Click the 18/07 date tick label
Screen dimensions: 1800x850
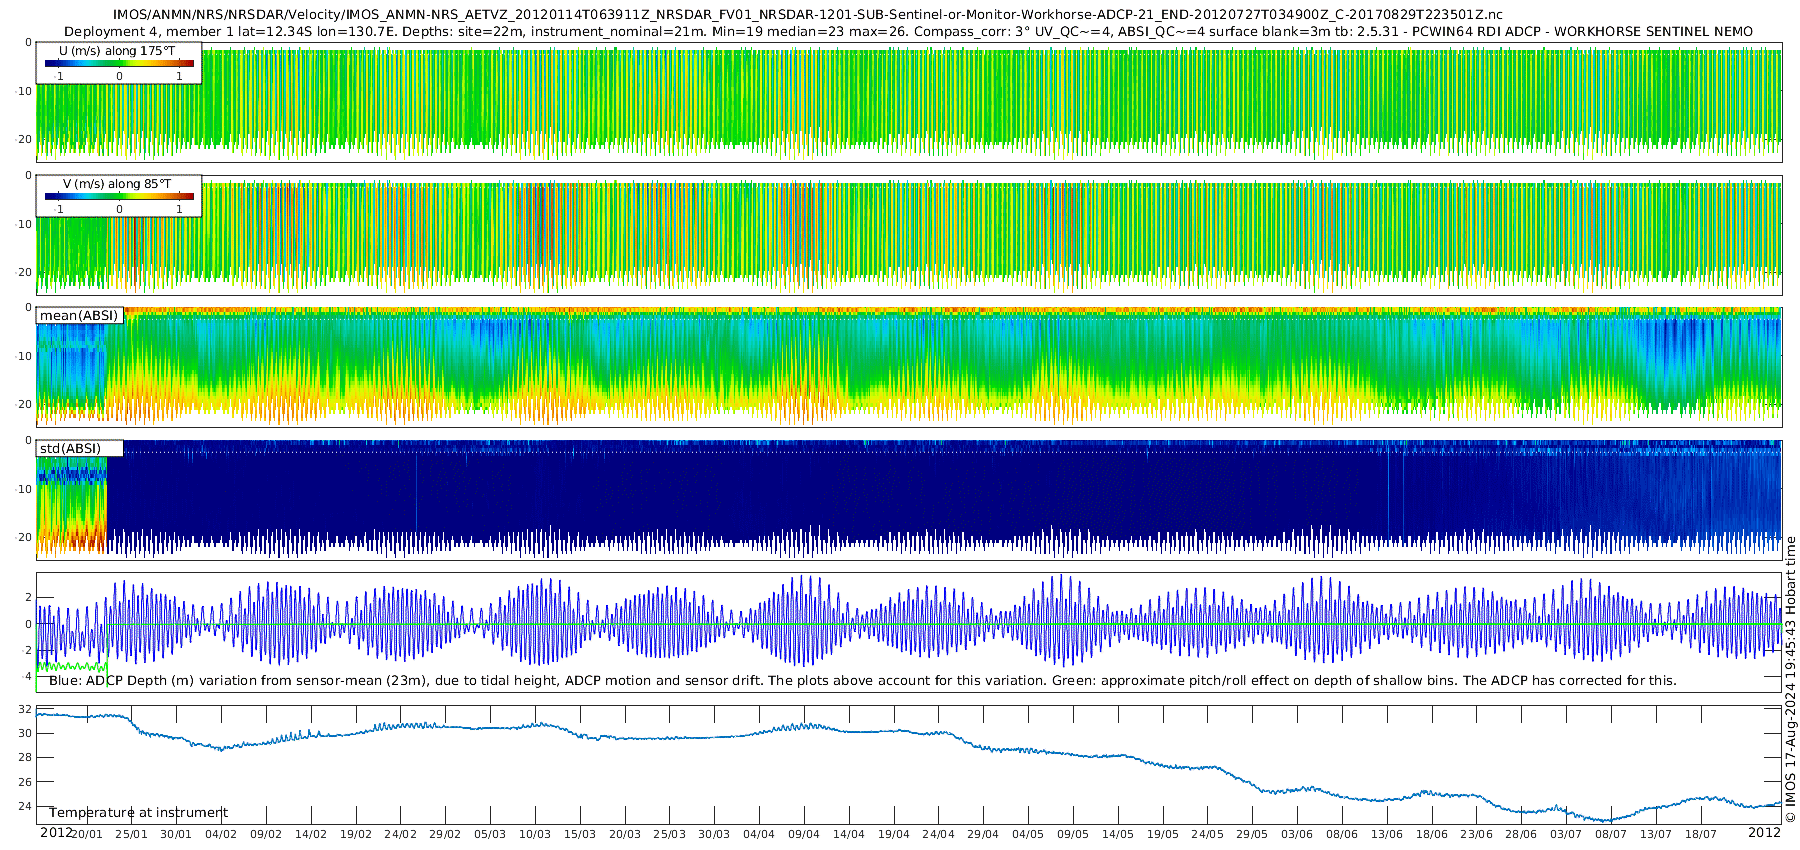[x=1701, y=834]
